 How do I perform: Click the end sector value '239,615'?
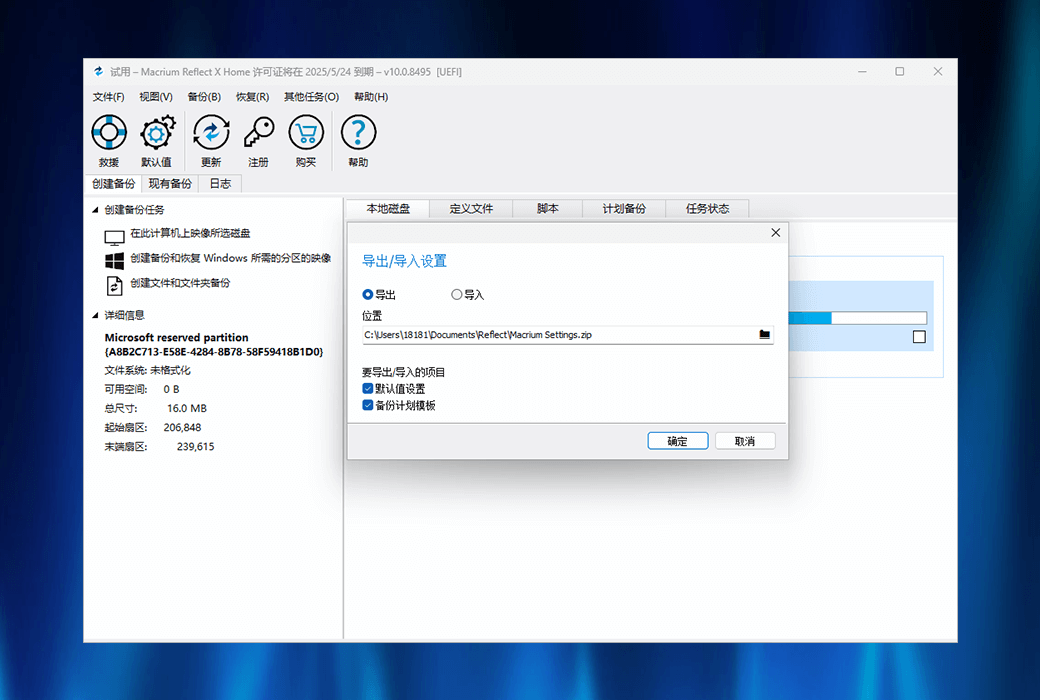coord(195,447)
